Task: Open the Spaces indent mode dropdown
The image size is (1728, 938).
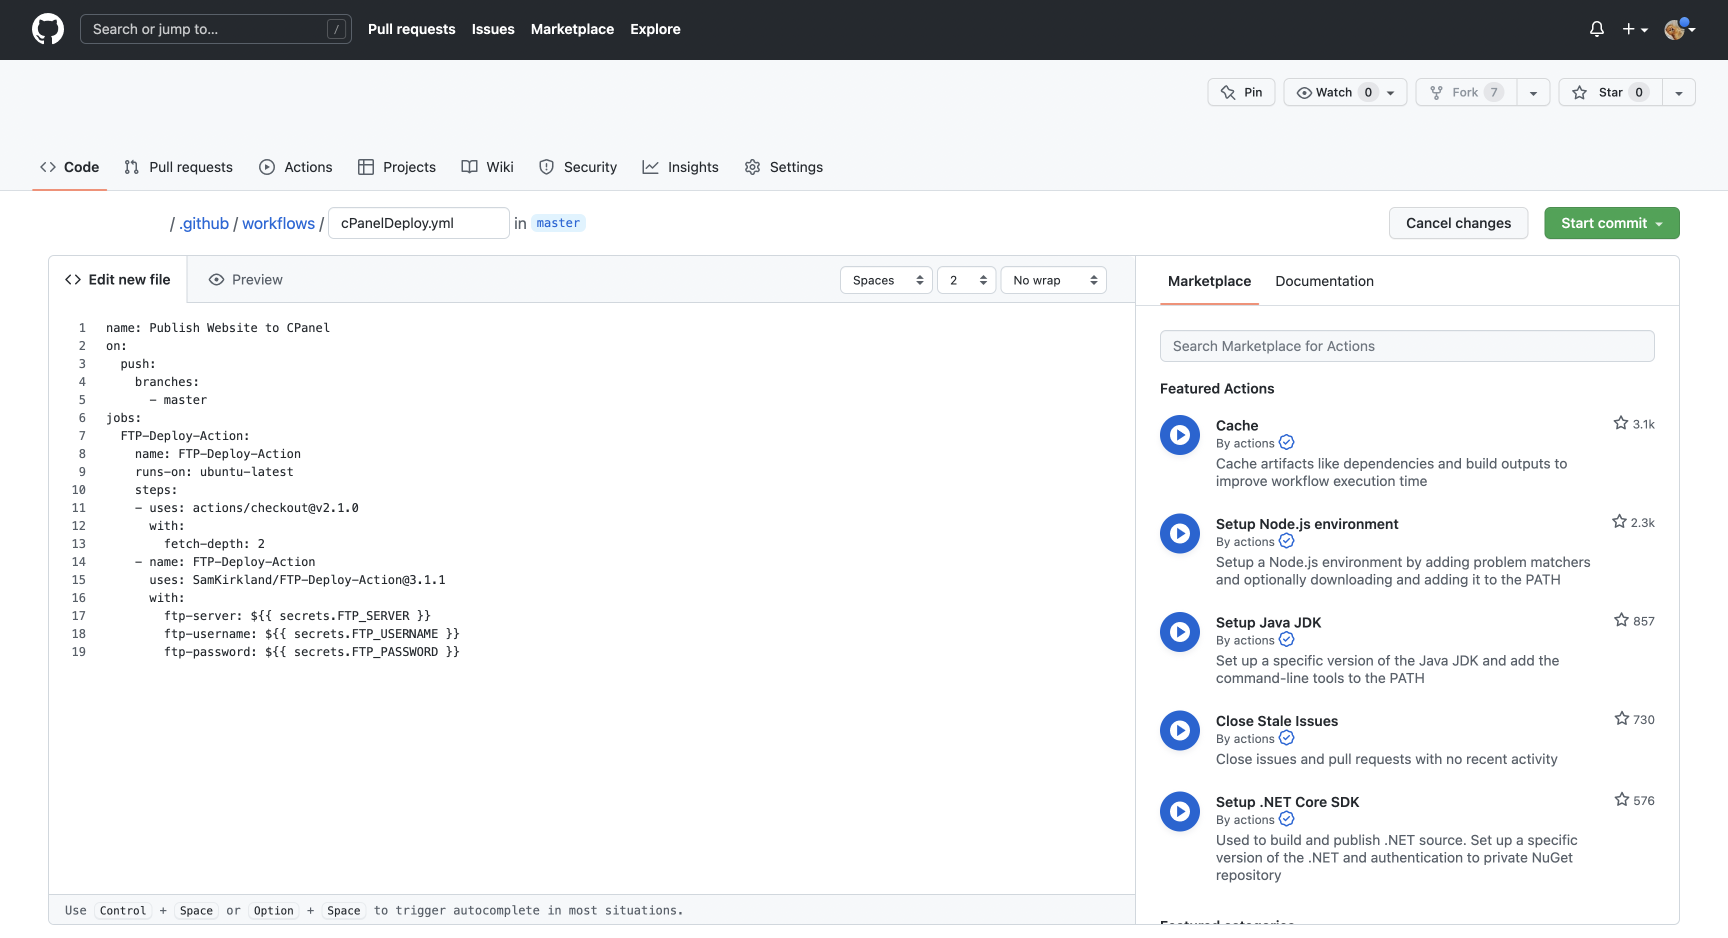Action: (886, 280)
